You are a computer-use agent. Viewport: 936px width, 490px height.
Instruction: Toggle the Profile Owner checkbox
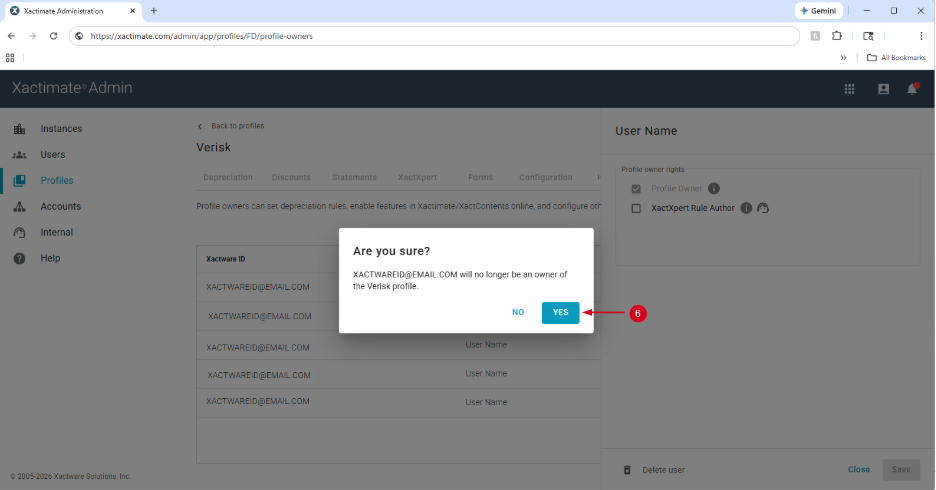(x=636, y=189)
